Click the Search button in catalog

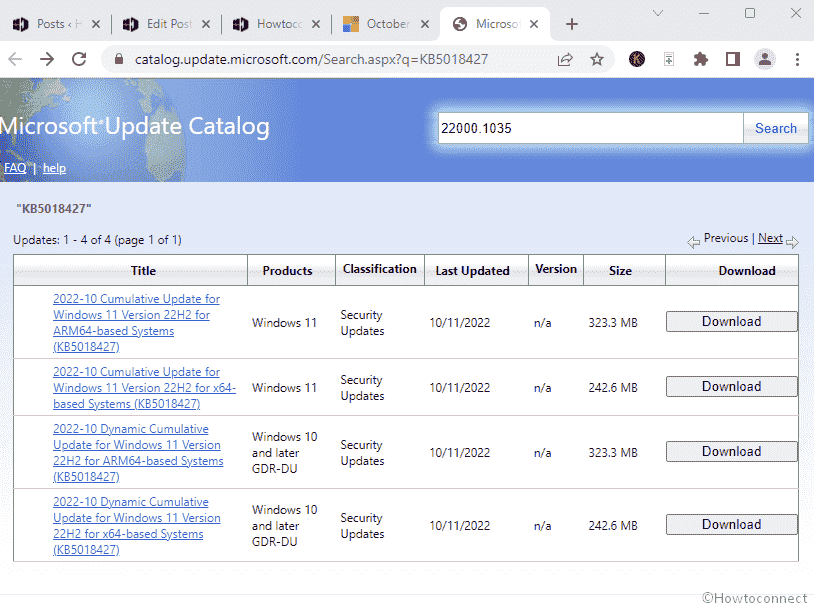(x=775, y=128)
